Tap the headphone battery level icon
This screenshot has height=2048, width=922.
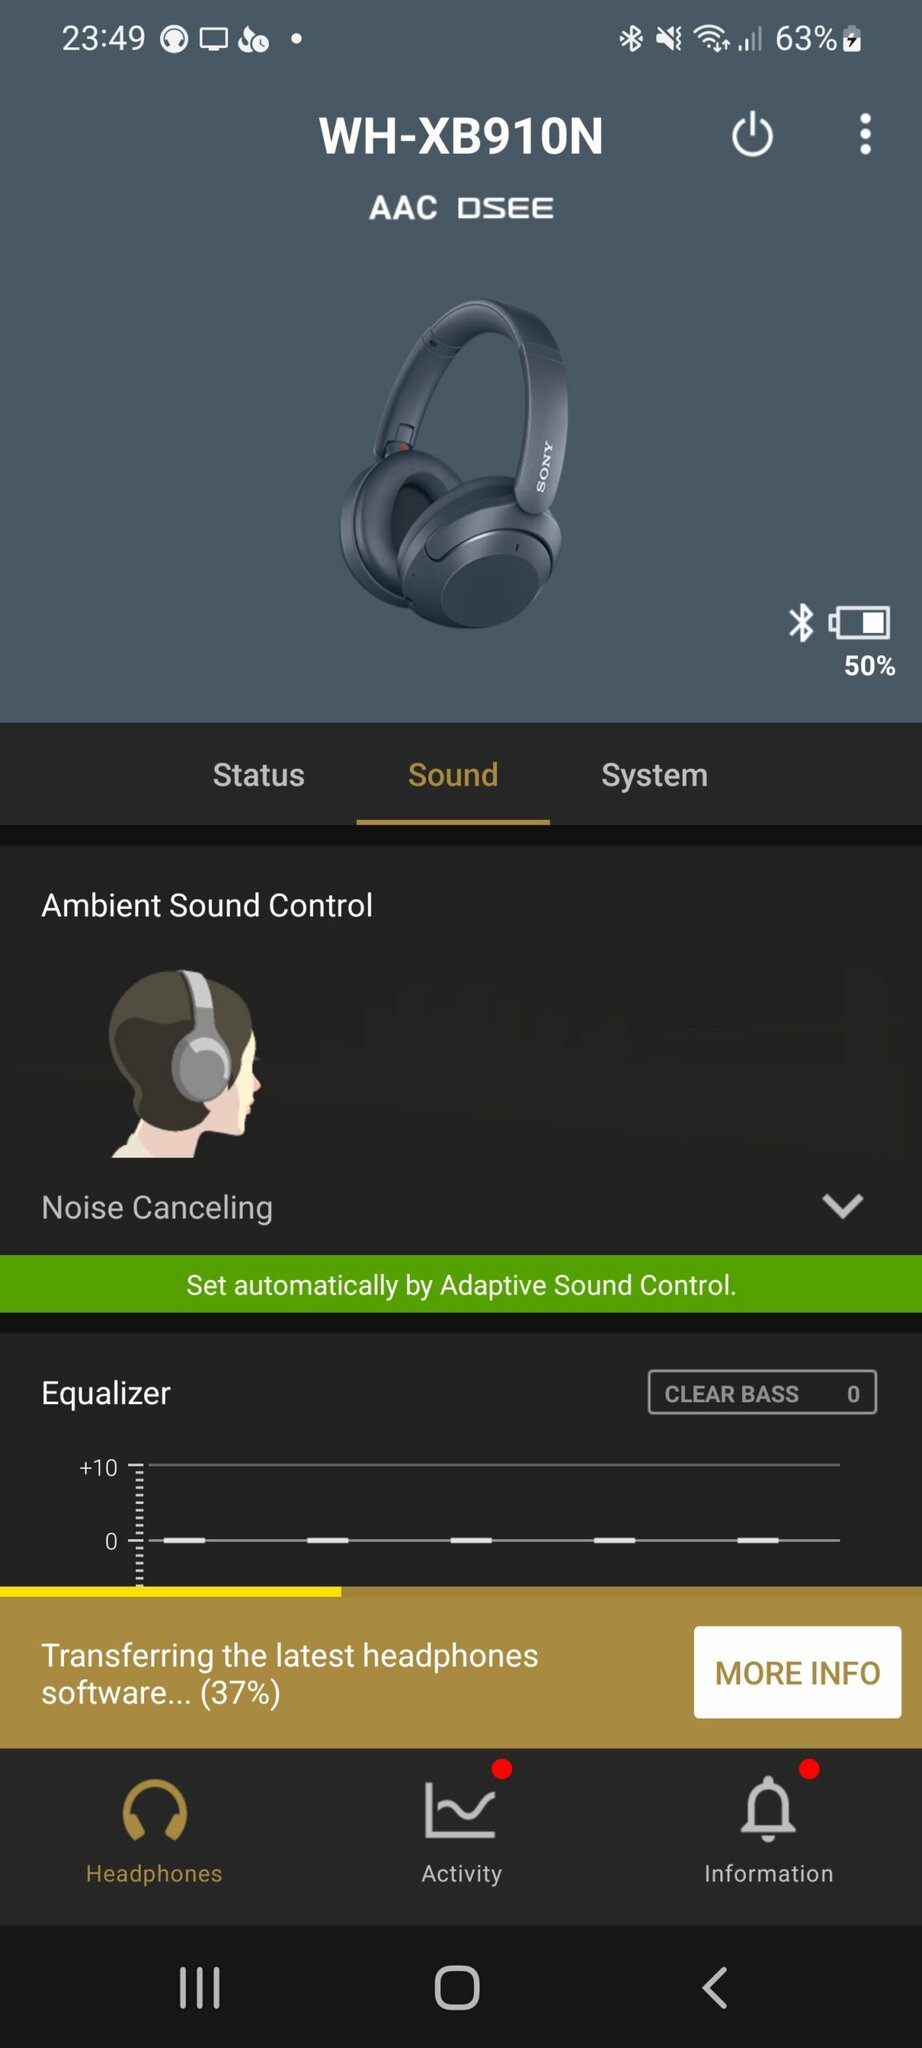pyautogui.click(x=860, y=623)
